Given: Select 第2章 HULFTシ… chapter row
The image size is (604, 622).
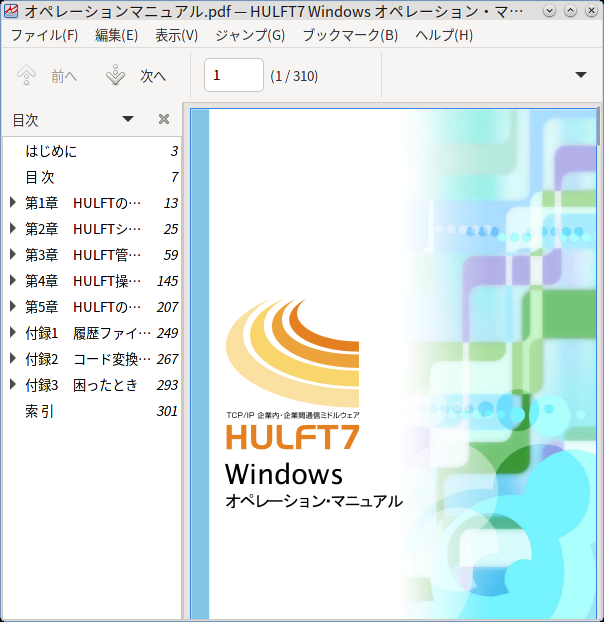Looking at the screenshot, I should [x=91, y=229].
